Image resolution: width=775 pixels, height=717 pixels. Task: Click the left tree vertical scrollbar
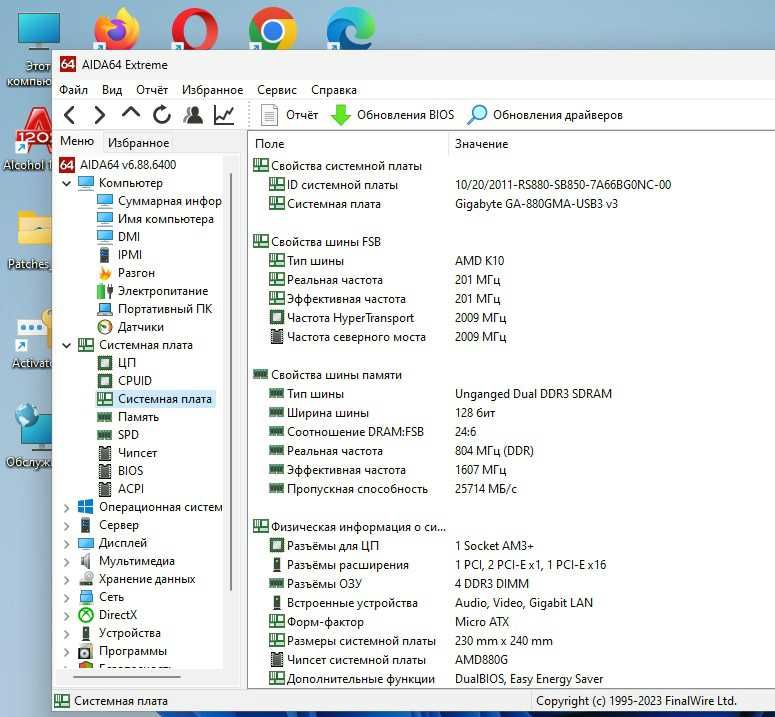click(230, 381)
